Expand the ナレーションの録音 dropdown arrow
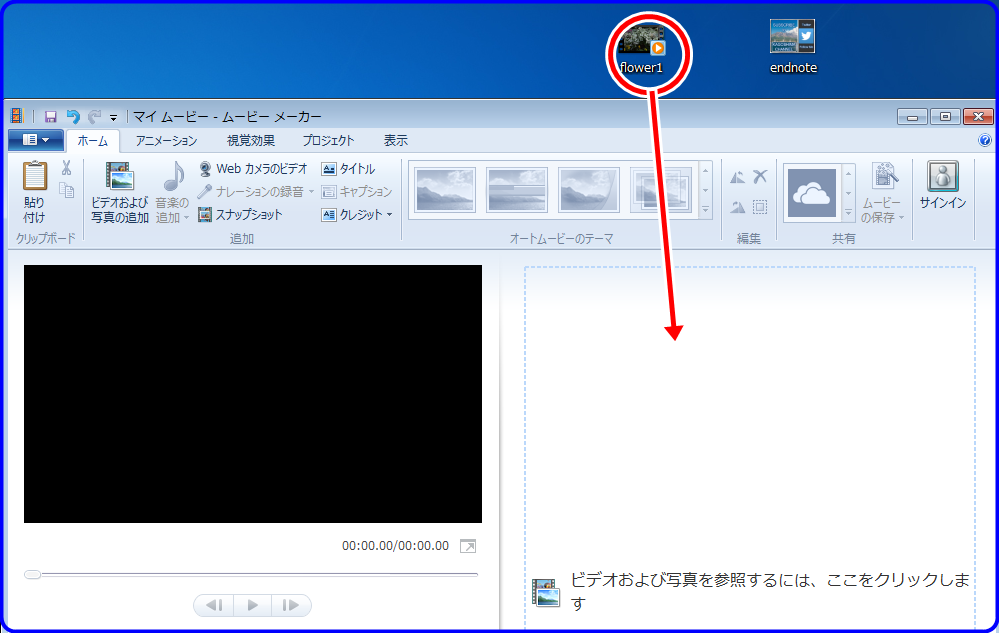999x633 pixels. click(x=312, y=192)
